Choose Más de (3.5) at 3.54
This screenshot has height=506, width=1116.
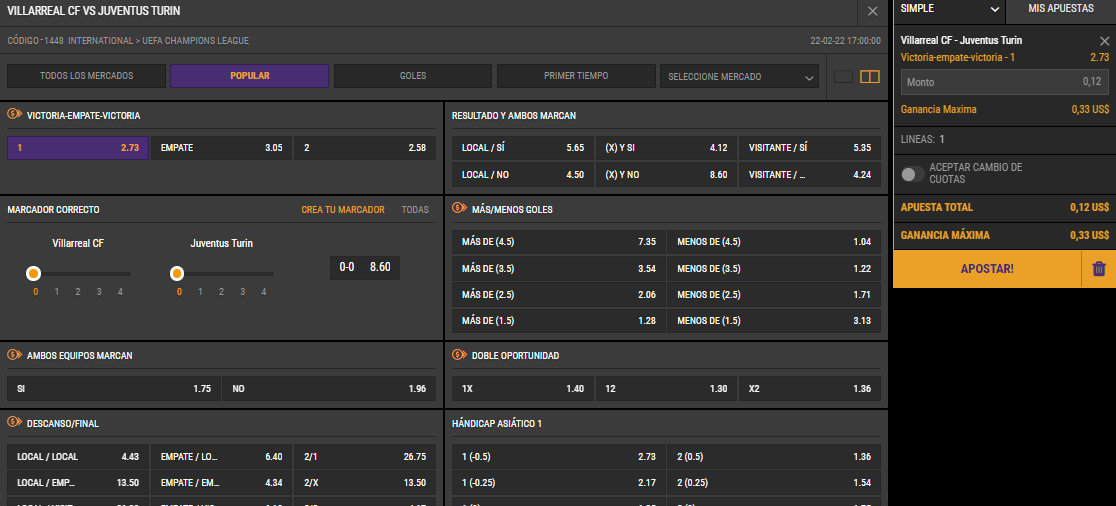click(x=559, y=268)
